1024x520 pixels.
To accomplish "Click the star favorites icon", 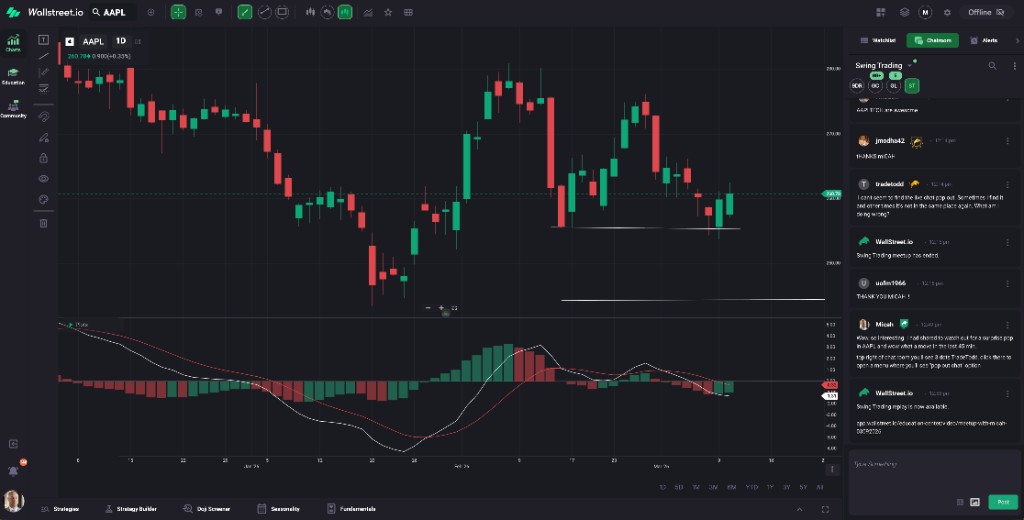I will coord(388,12).
